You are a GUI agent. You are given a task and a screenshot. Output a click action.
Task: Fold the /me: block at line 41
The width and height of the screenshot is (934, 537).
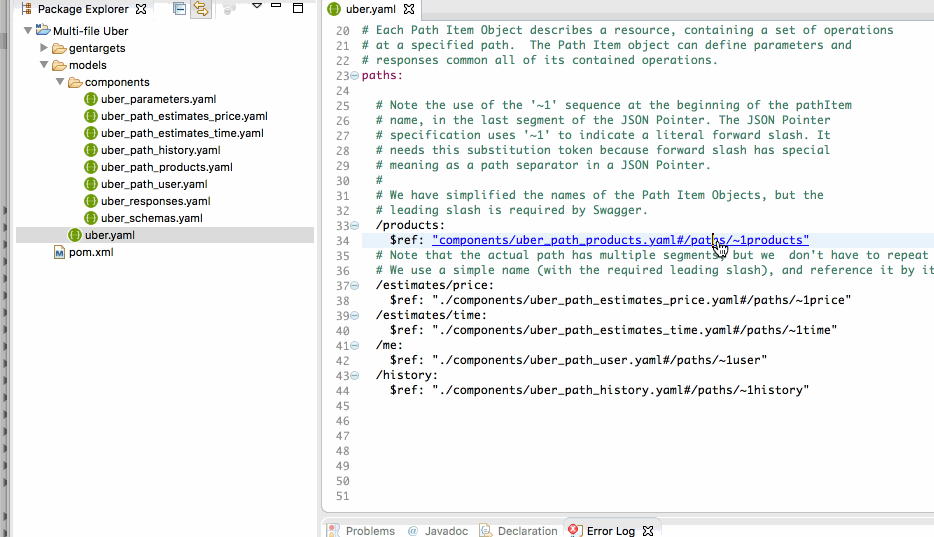tap(354, 345)
